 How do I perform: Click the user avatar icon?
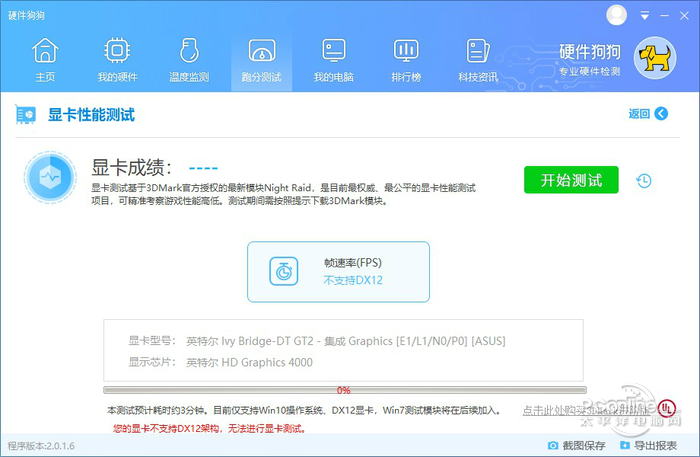[616, 16]
